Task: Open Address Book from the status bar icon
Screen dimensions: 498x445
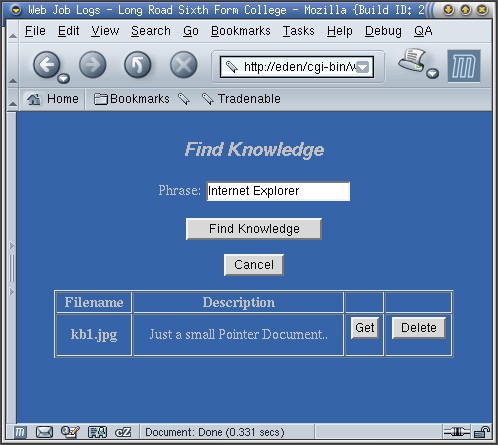Action: point(97,432)
